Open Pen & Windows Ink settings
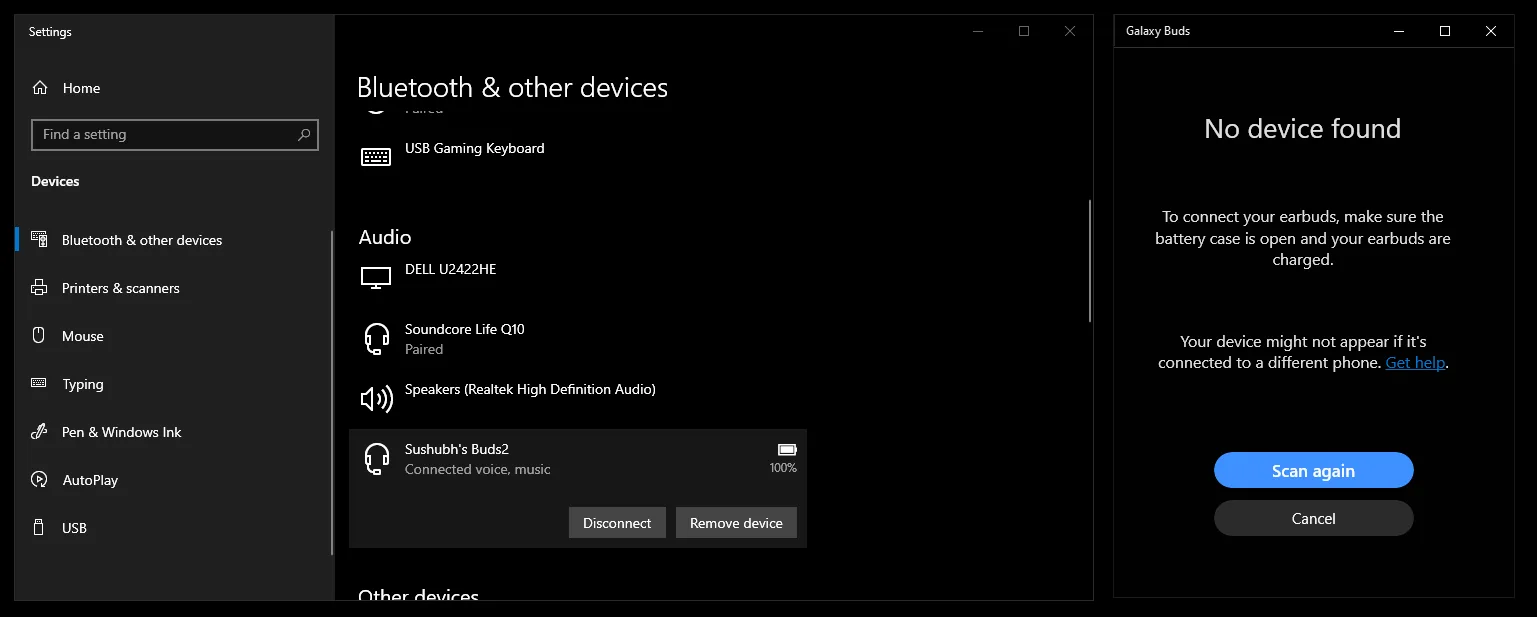This screenshot has width=1537, height=617. (x=174, y=432)
